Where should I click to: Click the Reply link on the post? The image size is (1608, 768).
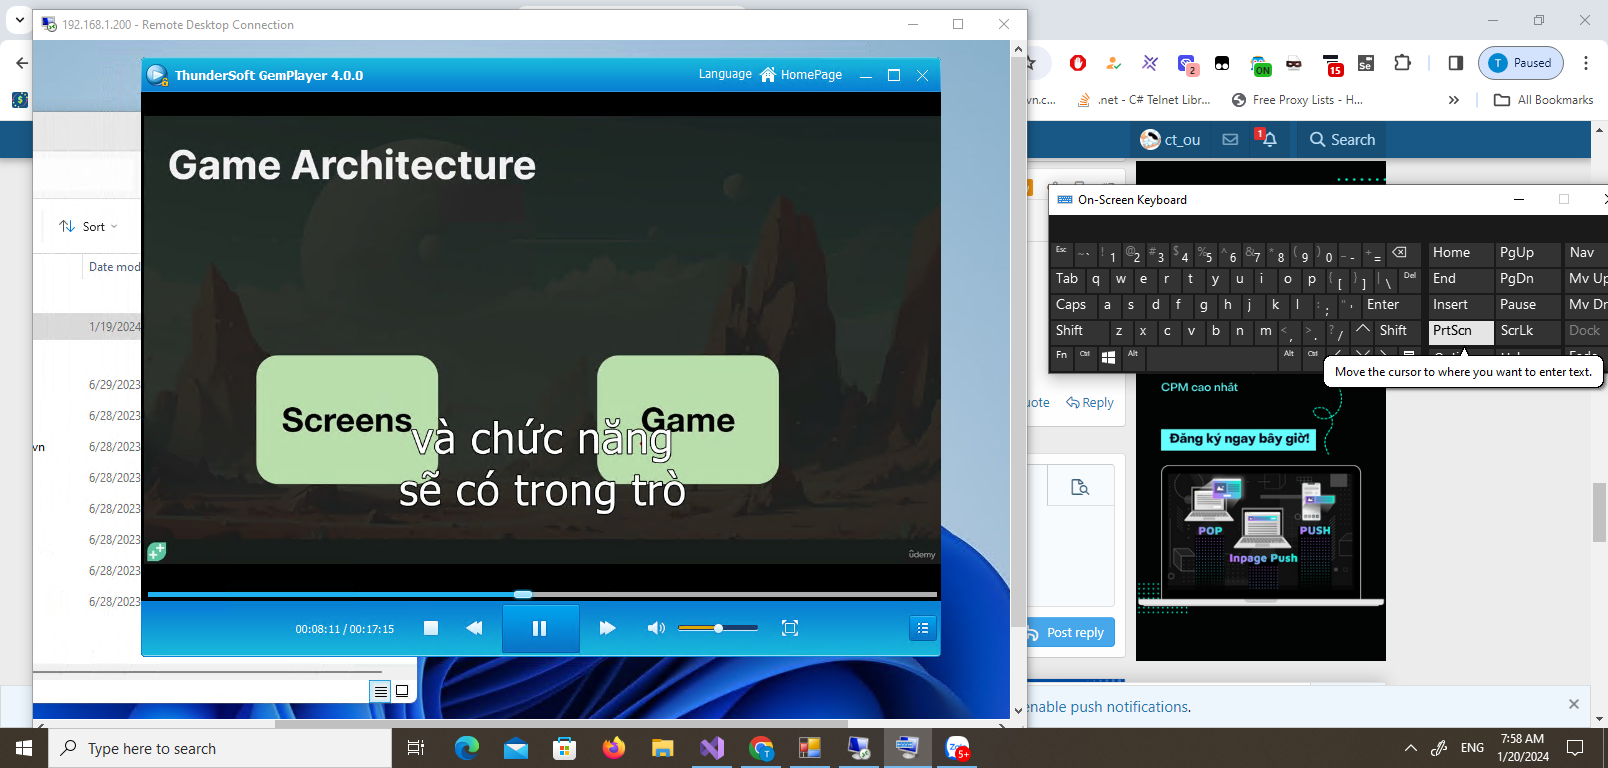click(x=1090, y=403)
